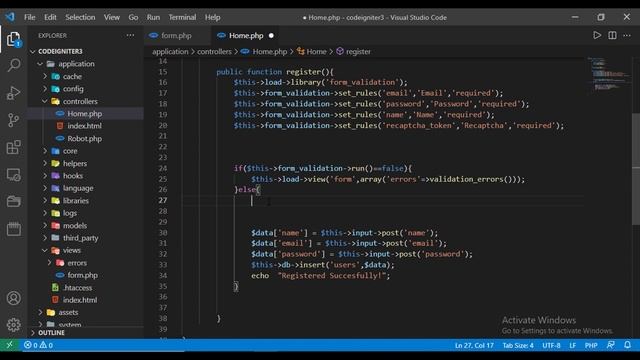Click the VS Code logo icon
640x360 pixels.
(x=10, y=17)
